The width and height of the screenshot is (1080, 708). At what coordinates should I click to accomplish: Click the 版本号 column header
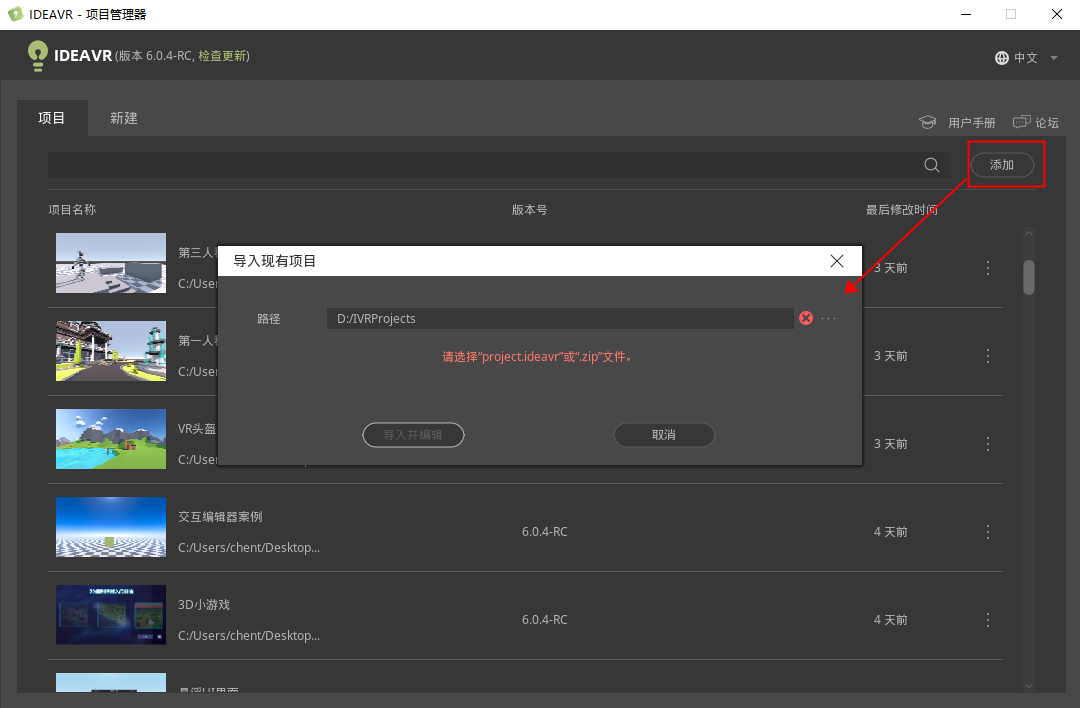click(530, 209)
